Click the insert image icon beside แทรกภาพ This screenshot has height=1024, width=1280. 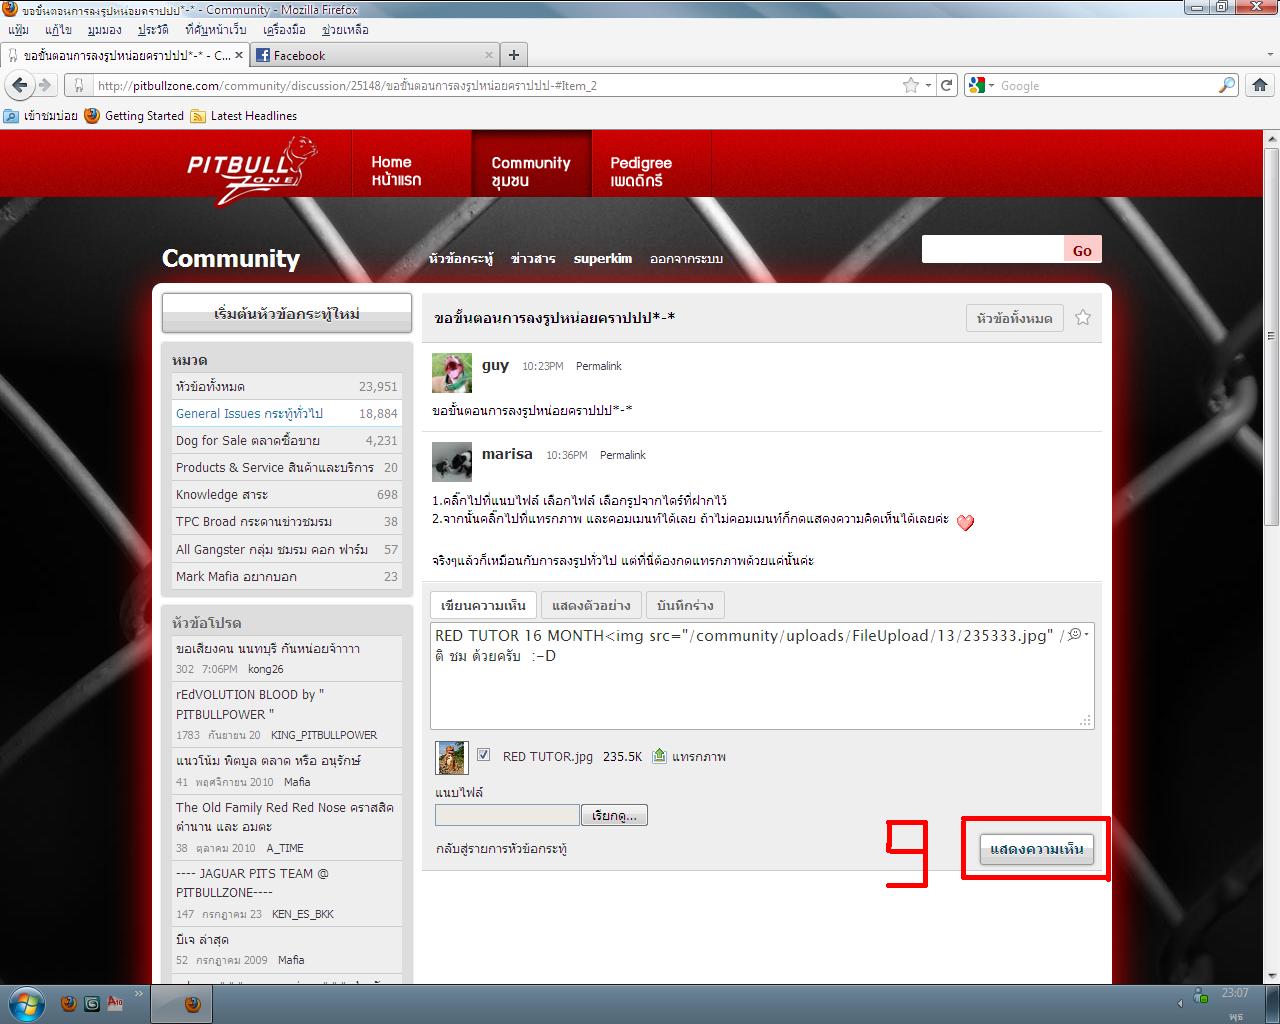coord(659,756)
